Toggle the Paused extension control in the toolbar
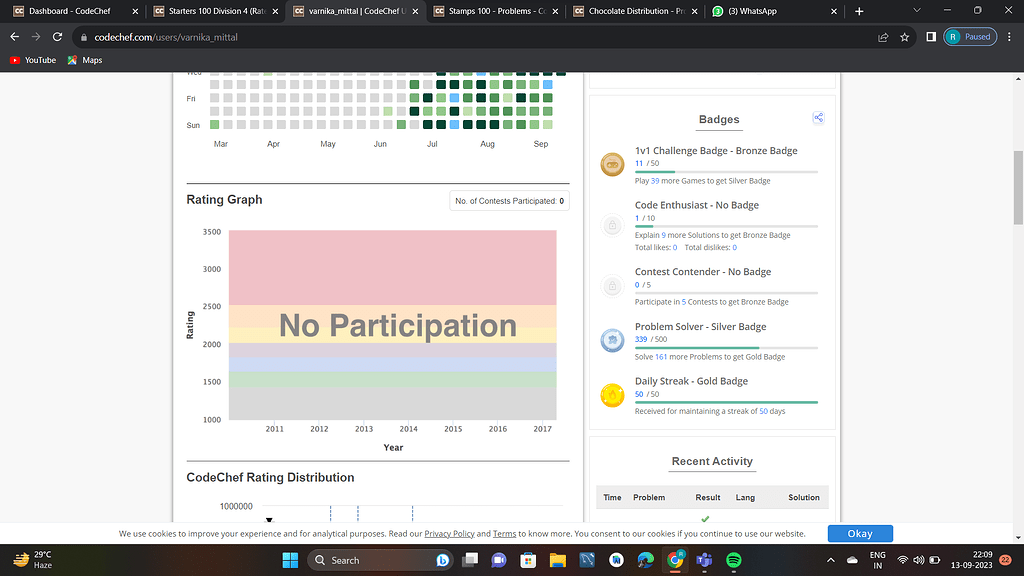 click(x=968, y=36)
